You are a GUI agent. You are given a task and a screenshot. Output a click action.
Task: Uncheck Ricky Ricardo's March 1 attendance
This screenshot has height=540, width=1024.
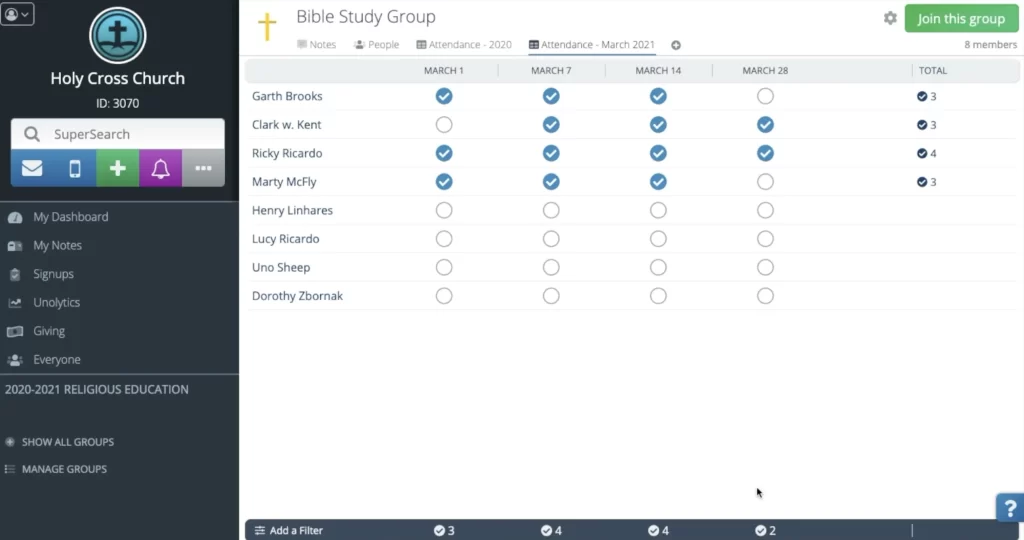444,153
